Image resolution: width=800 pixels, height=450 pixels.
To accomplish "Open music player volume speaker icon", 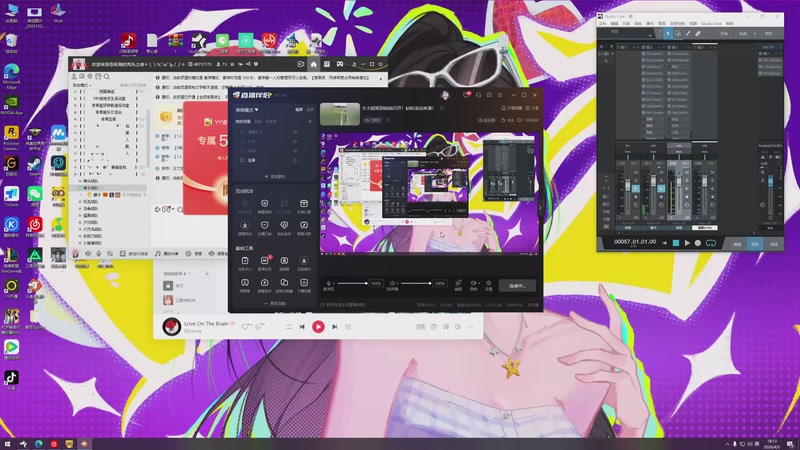I will [x=458, y=327].
